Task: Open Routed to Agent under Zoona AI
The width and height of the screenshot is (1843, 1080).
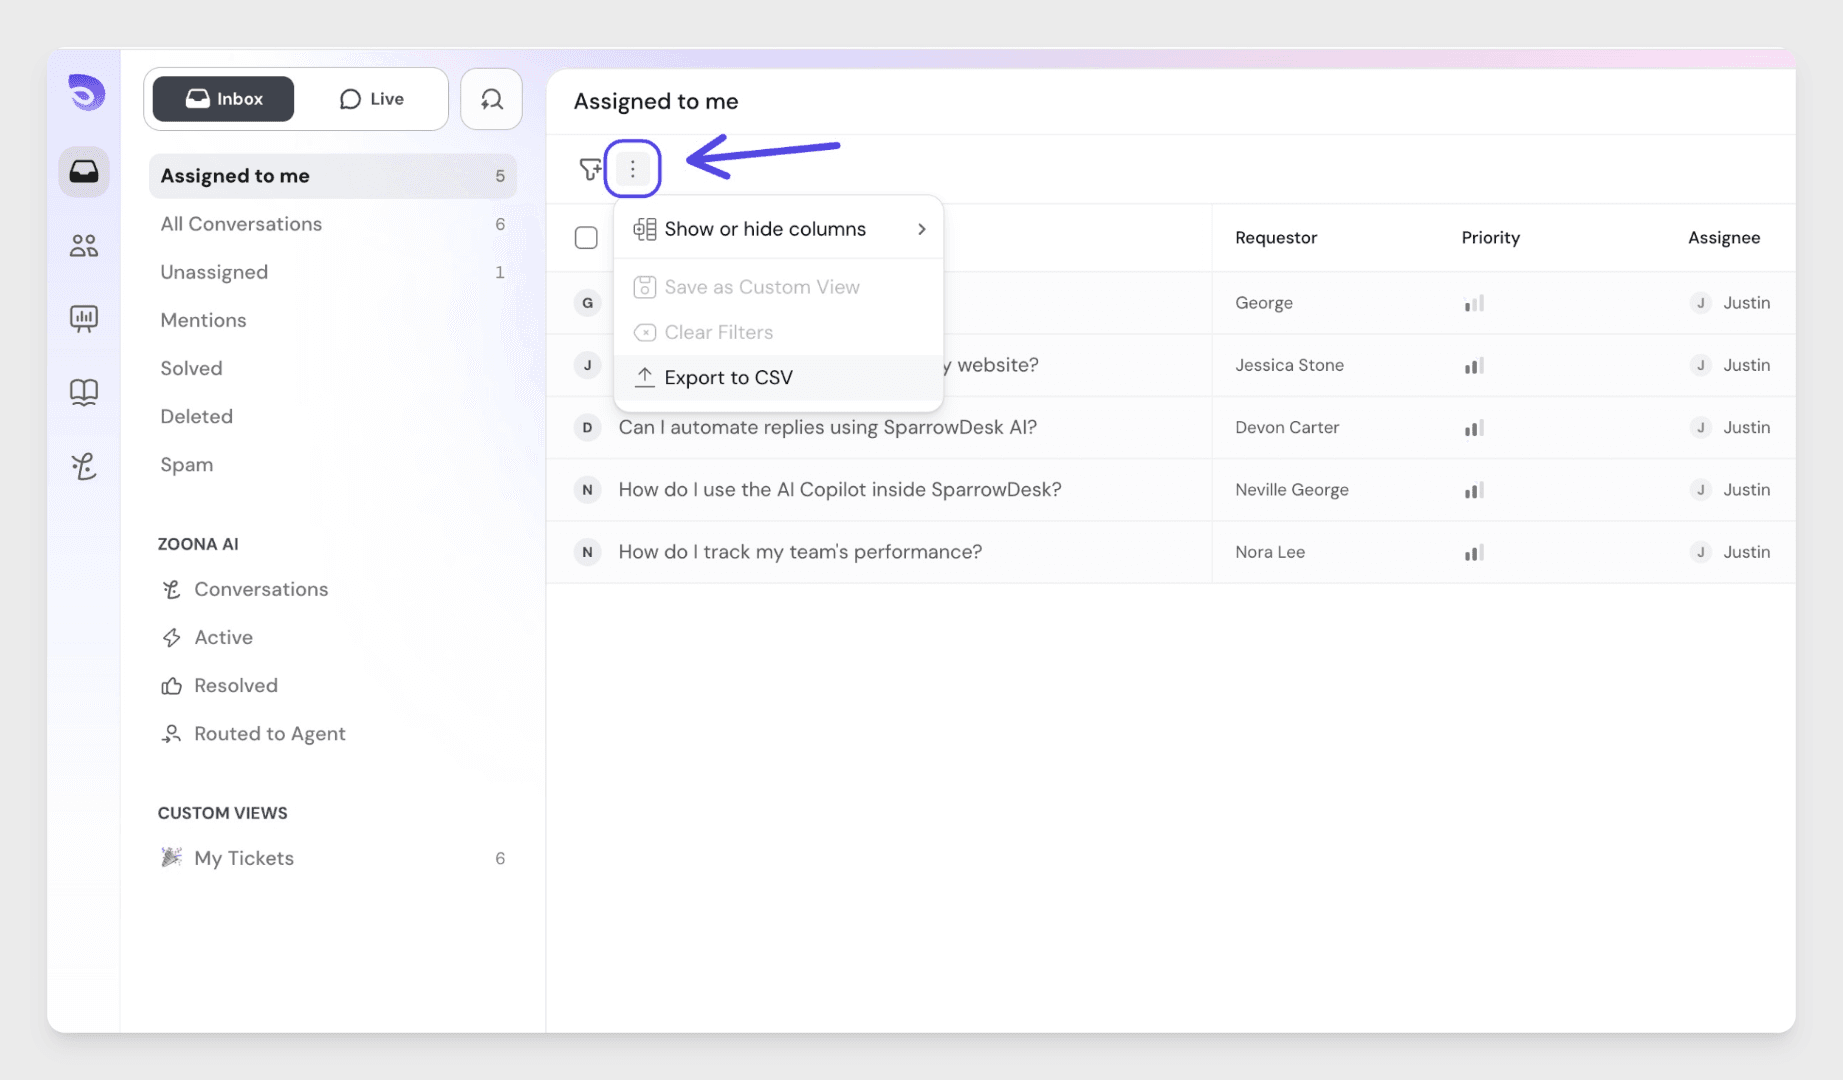Action: pos(269,734)
